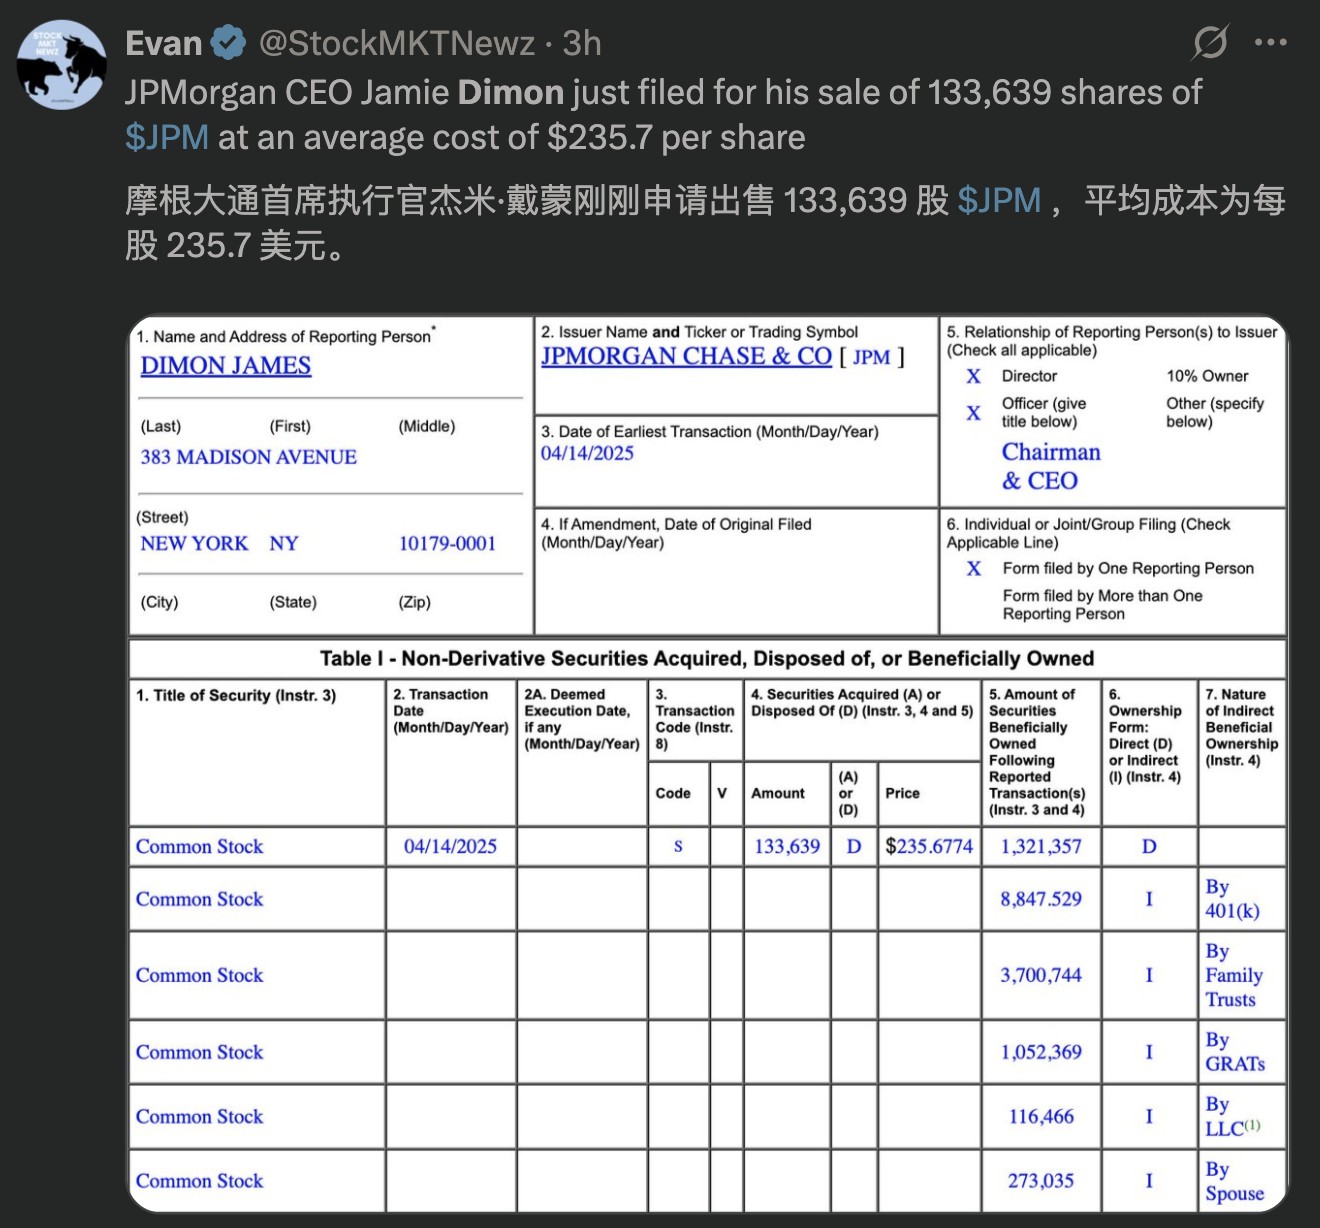The height and width of the screenshot is (1228, 1320).
Task: Click the 'By Family Trusts' ownership nature
Action: (x=1234, y=975)
